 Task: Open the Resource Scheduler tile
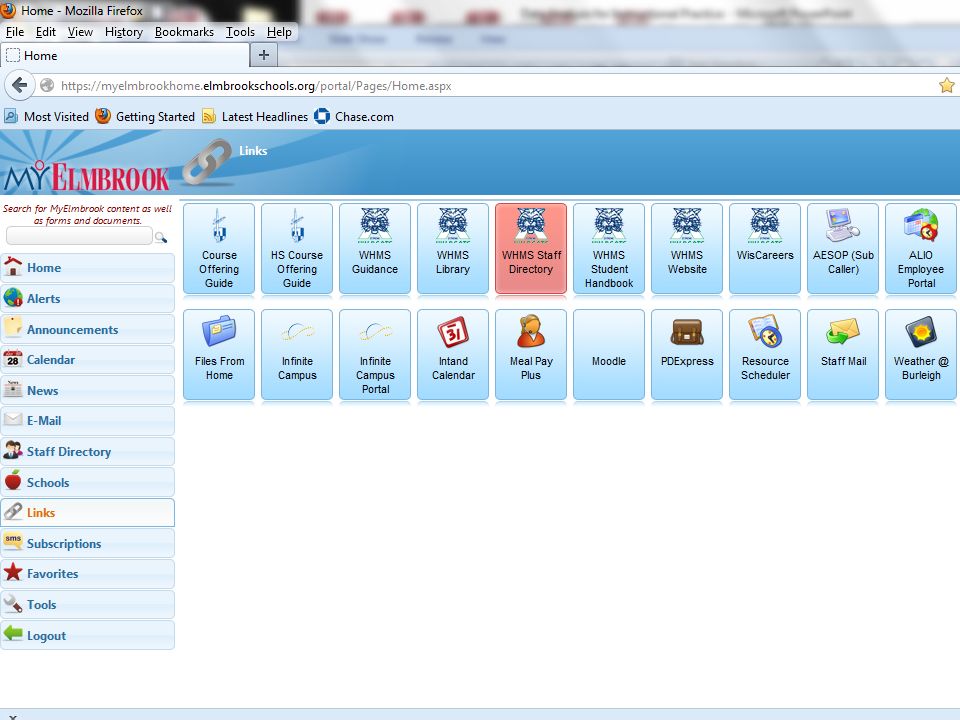(765, 354)
